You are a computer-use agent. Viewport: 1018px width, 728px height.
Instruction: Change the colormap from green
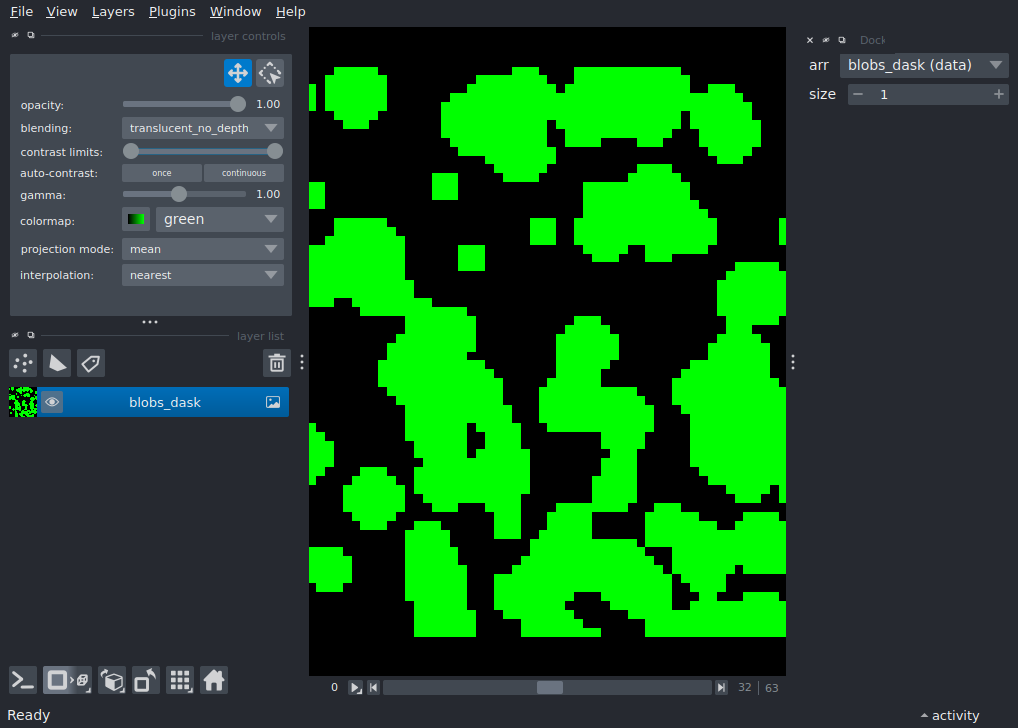(219, 218)
